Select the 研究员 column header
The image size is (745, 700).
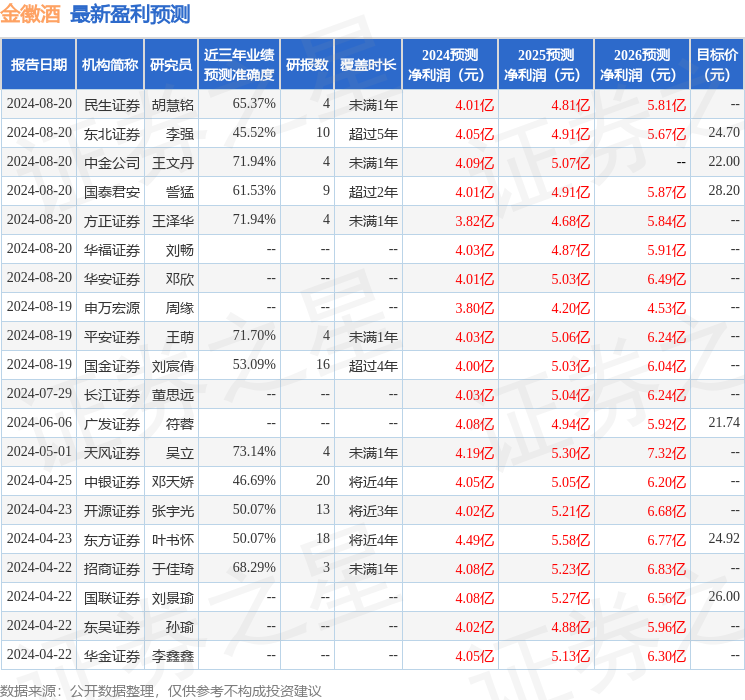point(171,65)
